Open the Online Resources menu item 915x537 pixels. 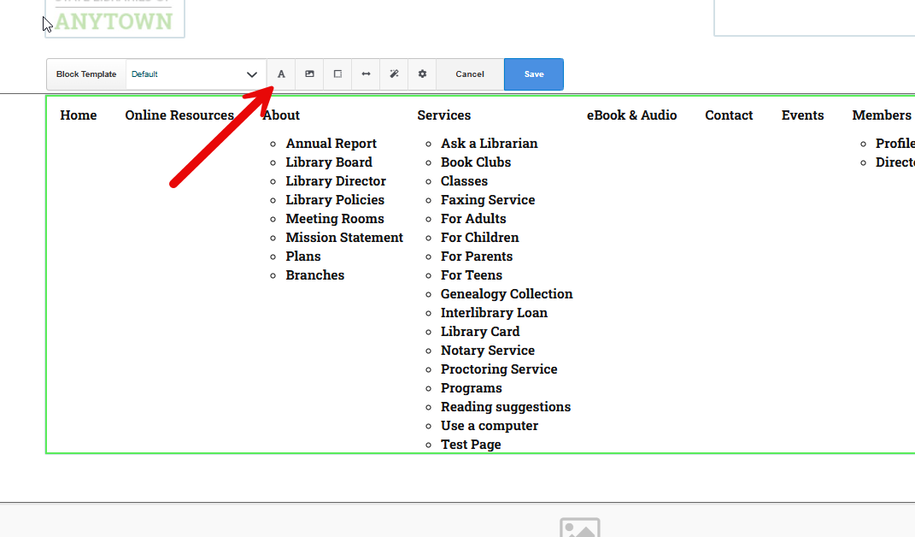click(179, 115)
